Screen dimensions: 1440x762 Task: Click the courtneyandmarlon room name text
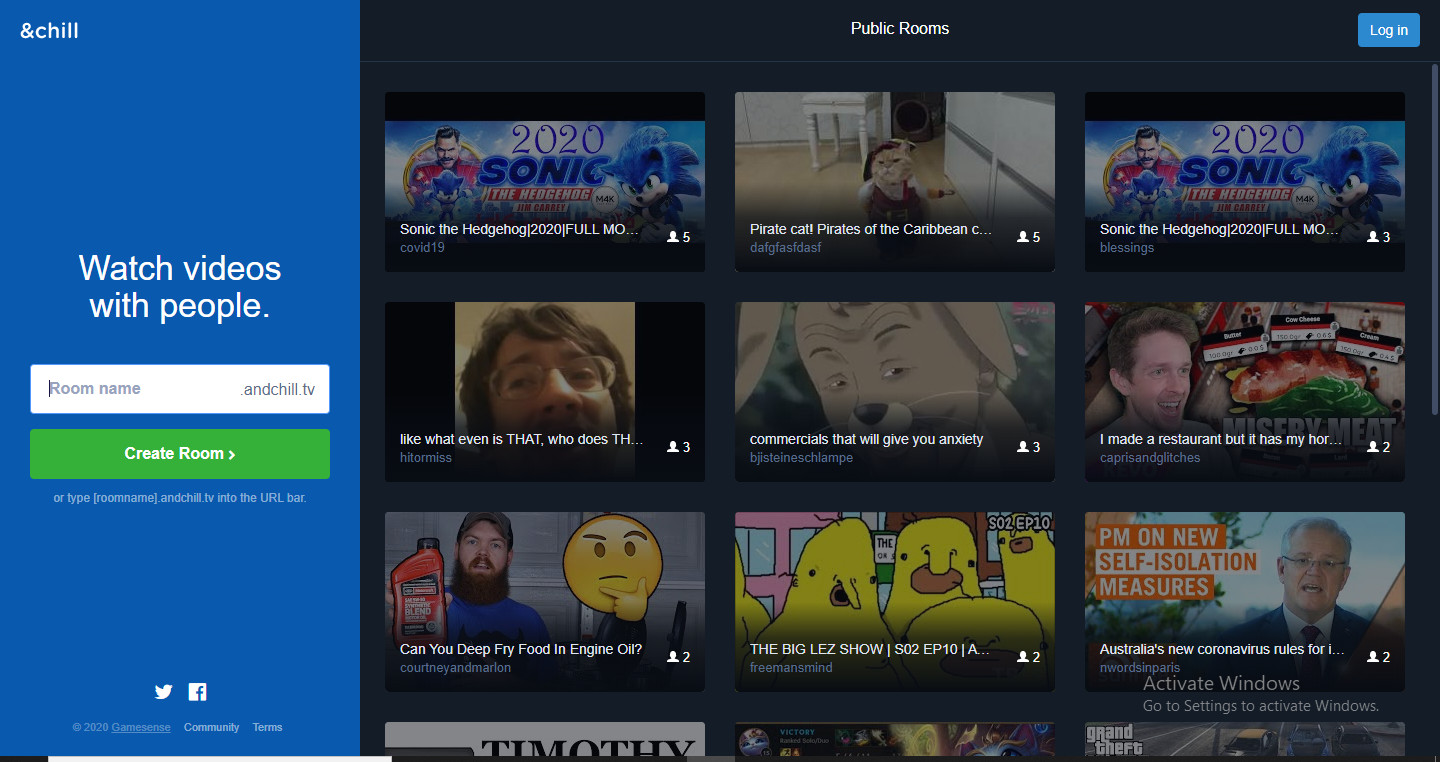455,668
